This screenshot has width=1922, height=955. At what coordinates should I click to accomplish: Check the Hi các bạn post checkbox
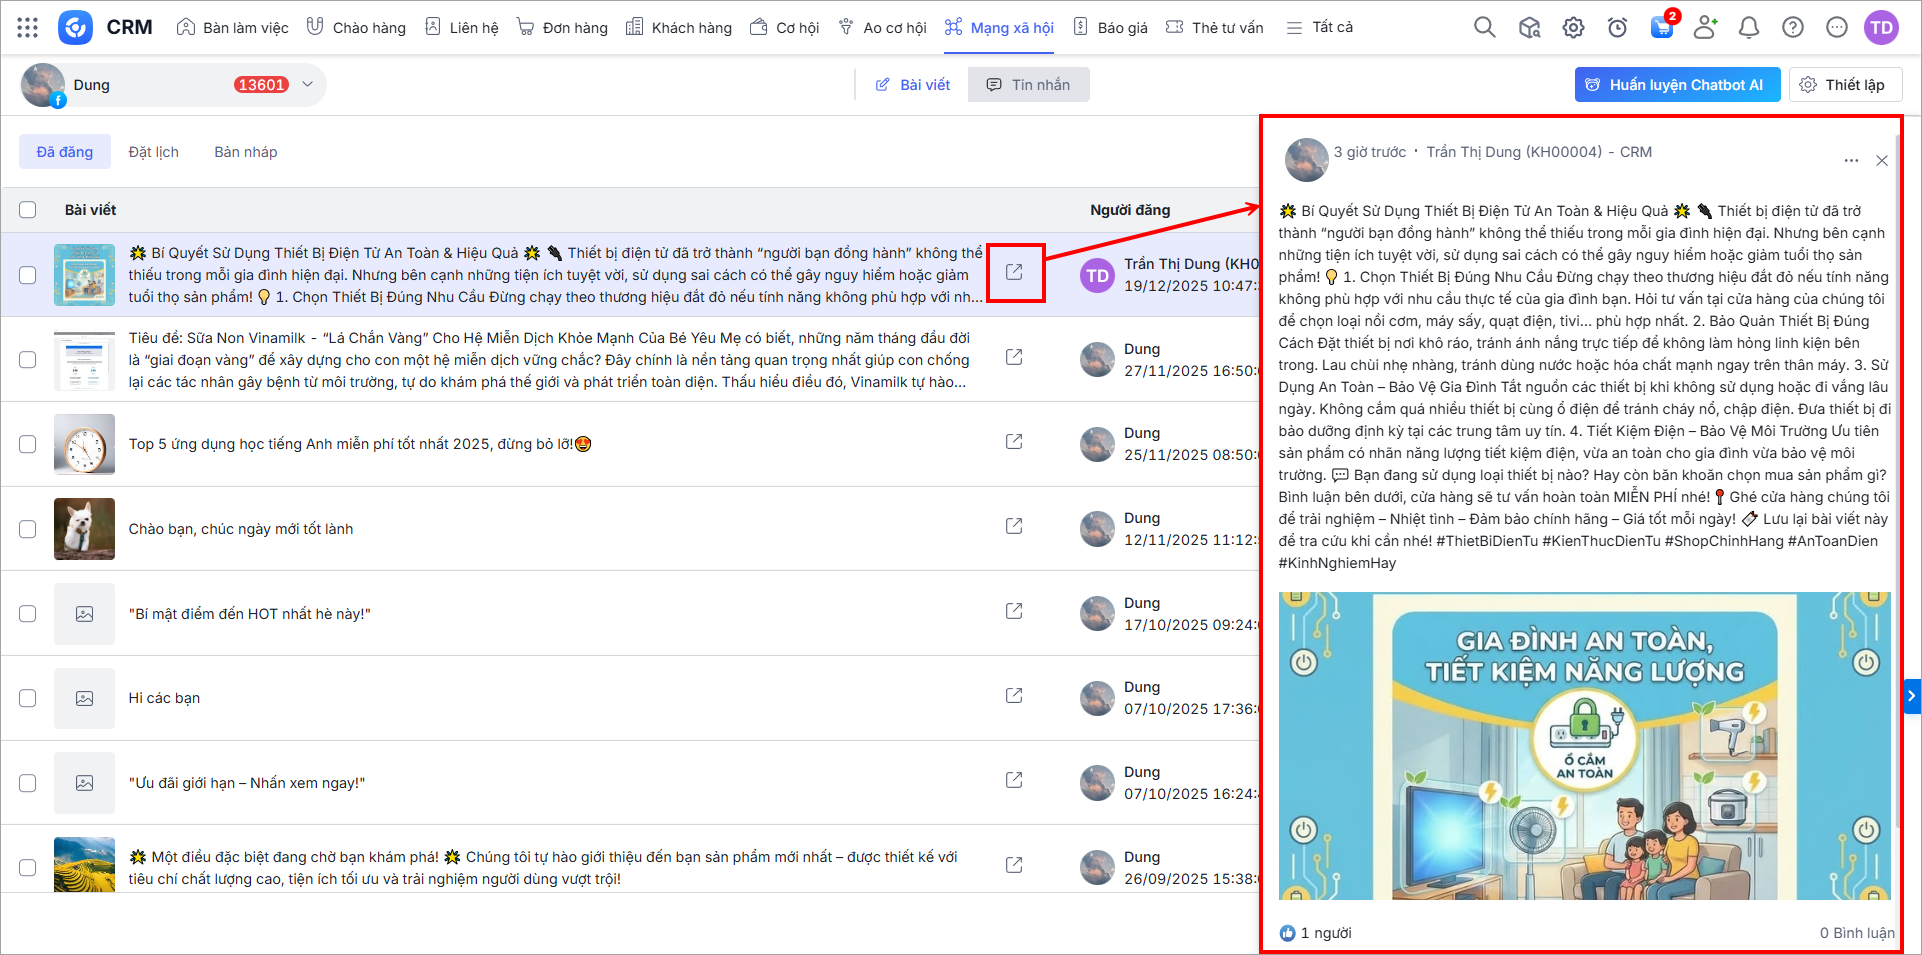pos(28,698)
